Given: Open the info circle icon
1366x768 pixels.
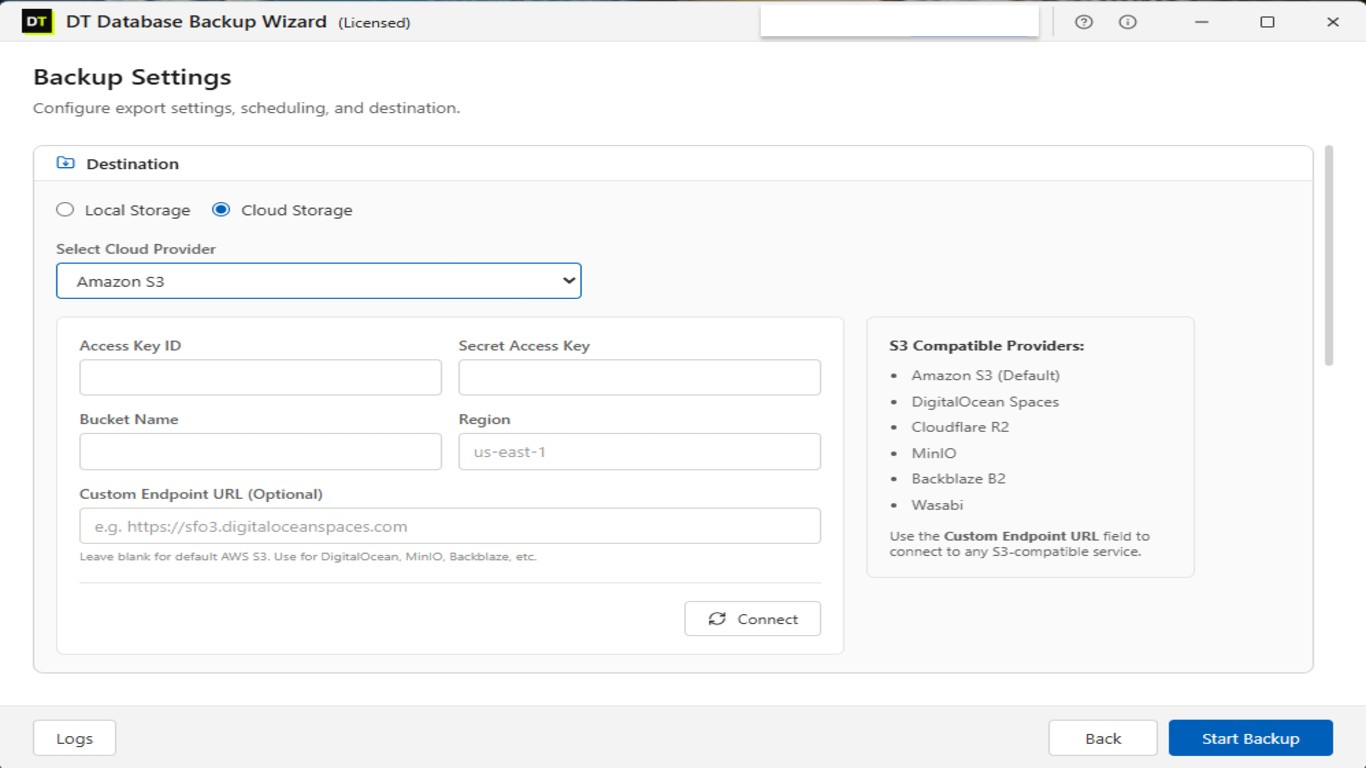Looking at the screenshot, I should click(x=1128, y=22).
